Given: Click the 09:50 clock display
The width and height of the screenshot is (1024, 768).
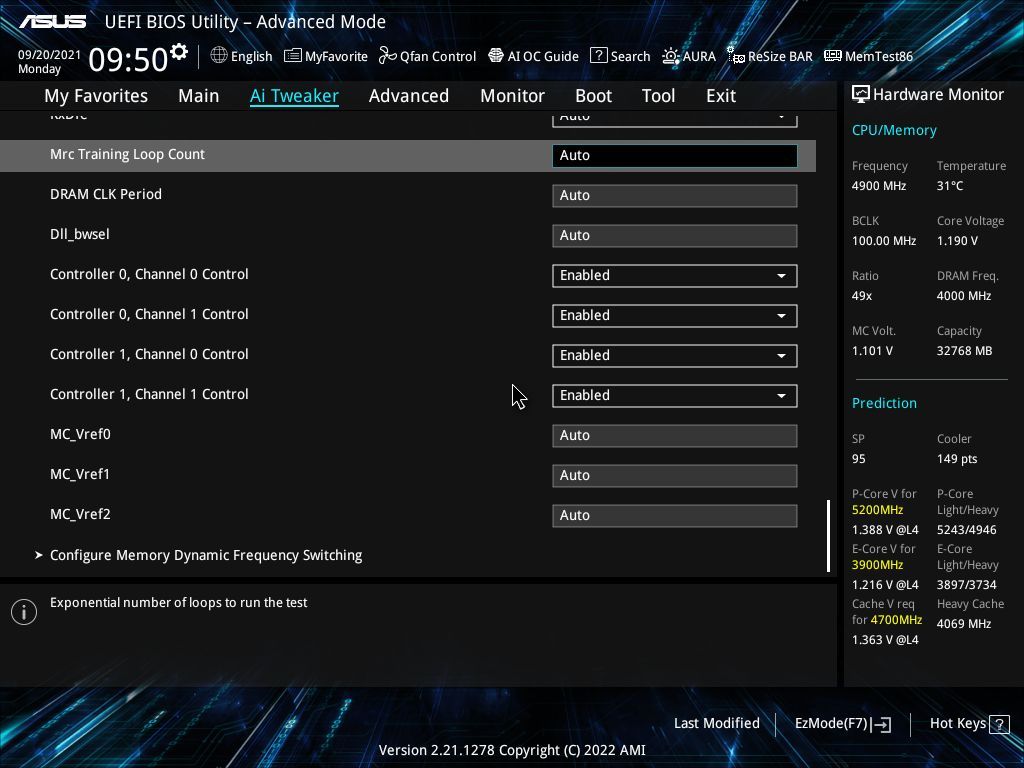Looking at the screenshot, I should click(x=128, y=60).
